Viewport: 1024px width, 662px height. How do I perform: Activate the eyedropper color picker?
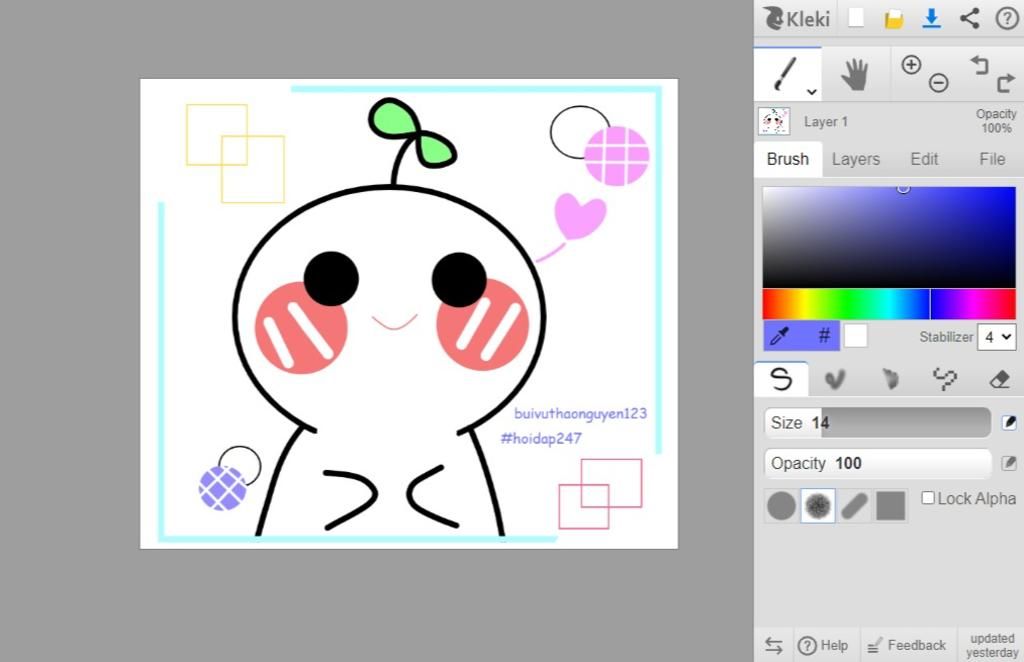pos(780,336)
